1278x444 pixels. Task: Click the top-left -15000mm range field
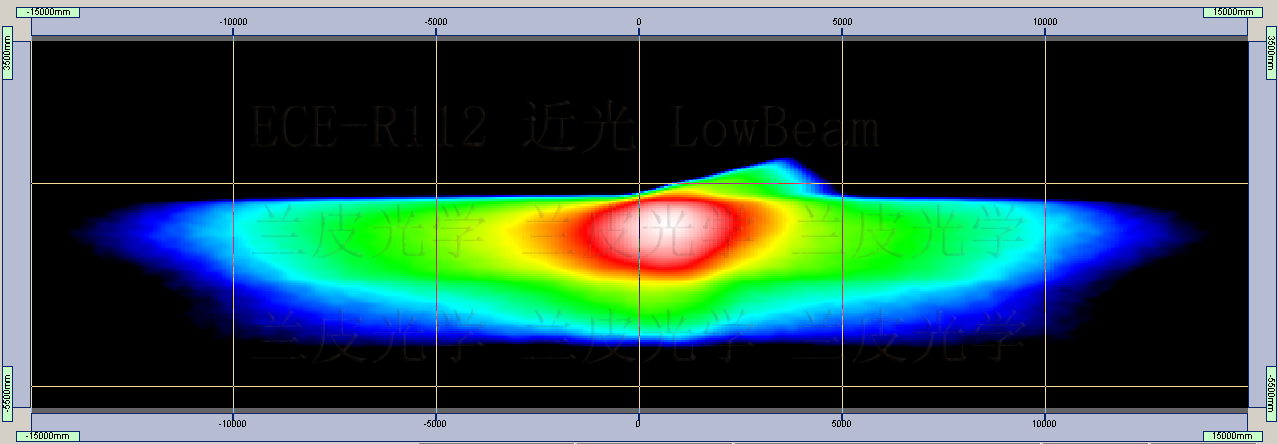point(48,11)
